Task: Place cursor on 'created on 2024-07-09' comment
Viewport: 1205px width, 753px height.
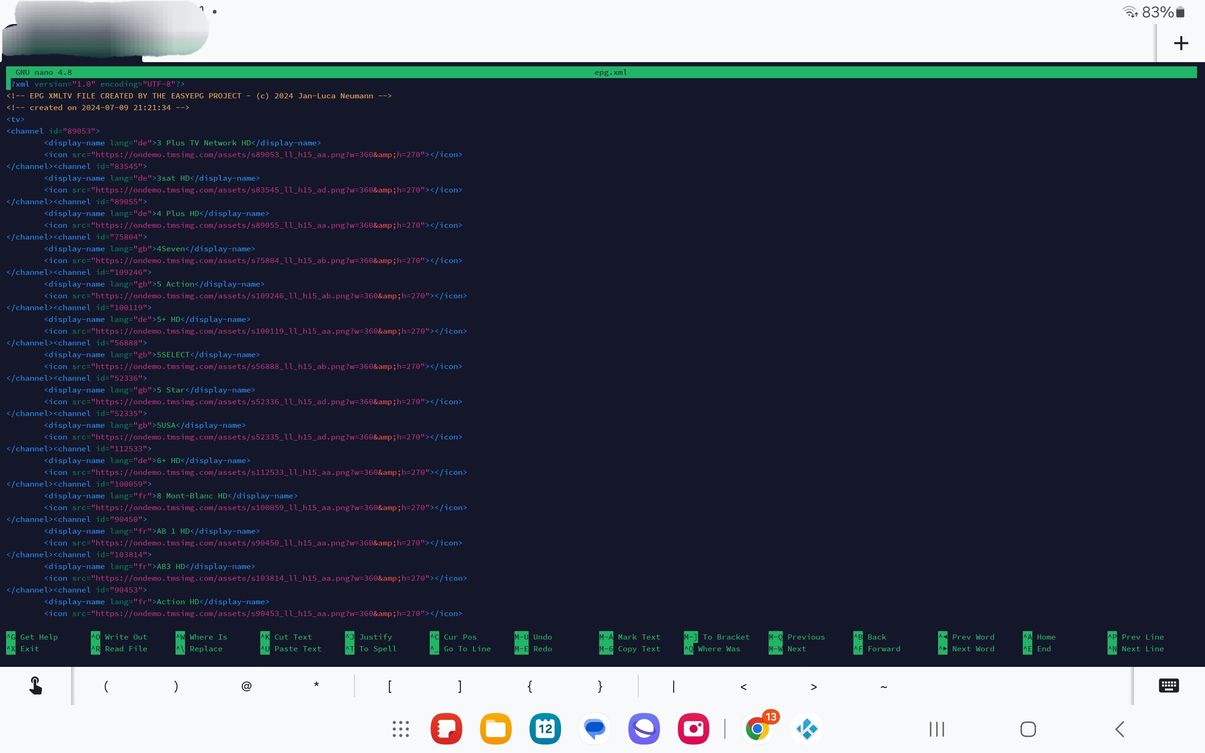Action: [x=98, y=108]
